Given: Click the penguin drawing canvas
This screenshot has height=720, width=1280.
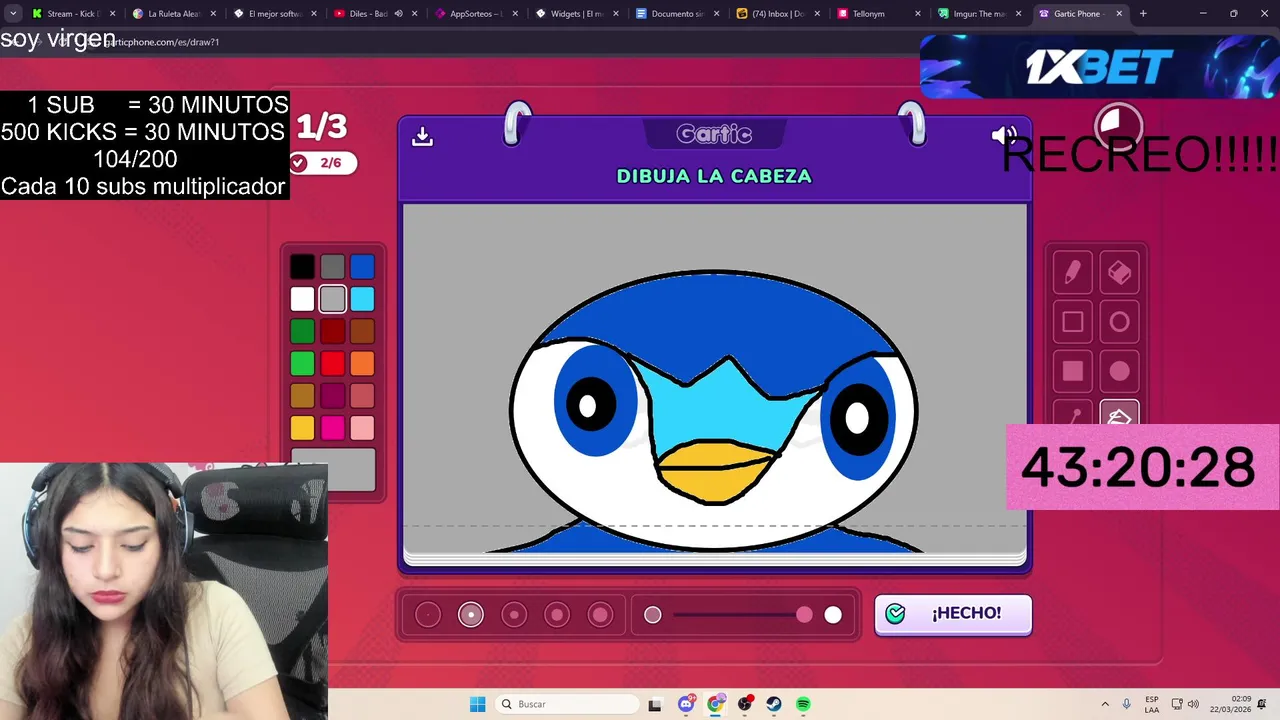Looking at the screenshot, I should pos(715,379).
